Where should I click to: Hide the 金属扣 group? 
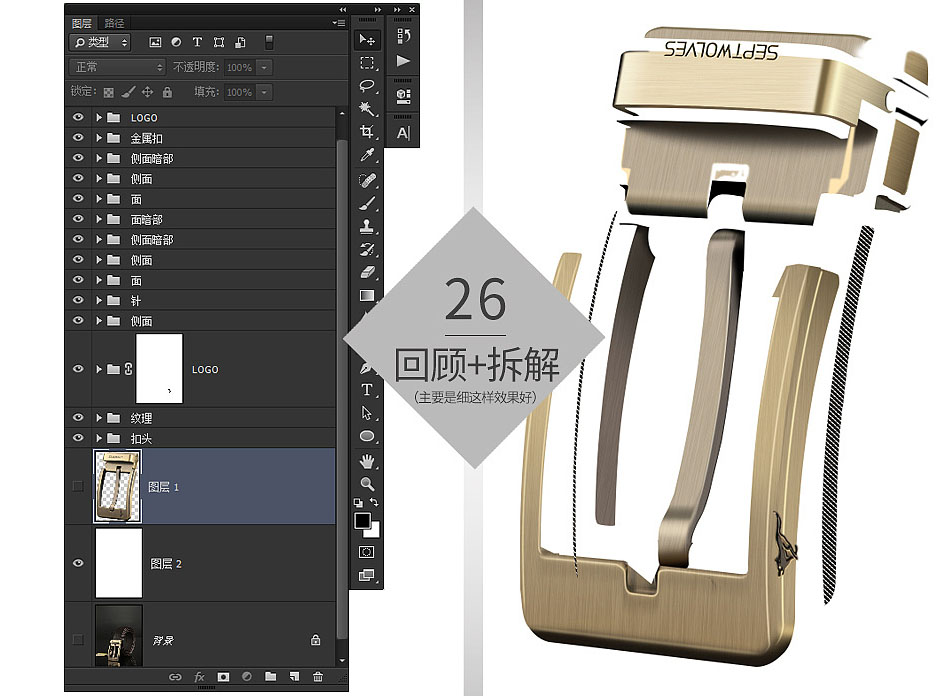(78, 138)
